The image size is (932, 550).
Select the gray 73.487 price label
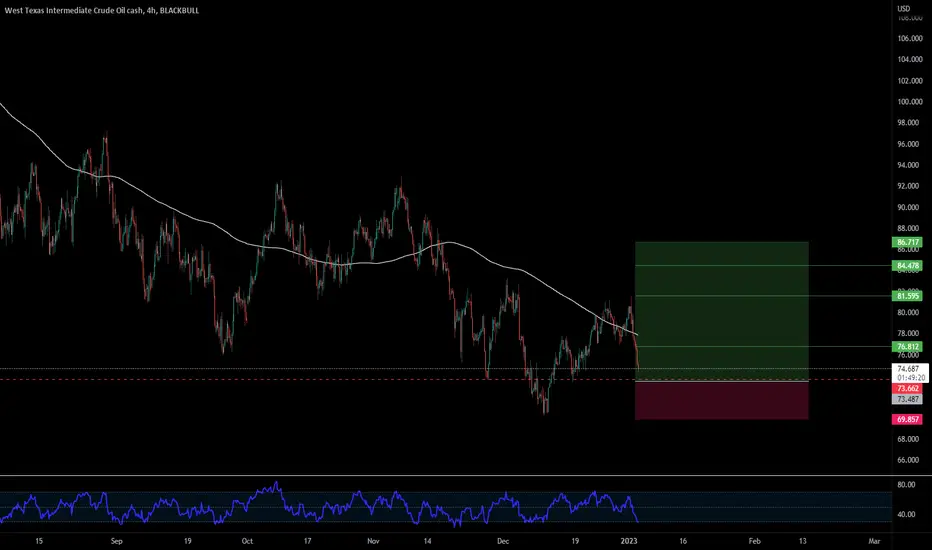coord(907,399)
